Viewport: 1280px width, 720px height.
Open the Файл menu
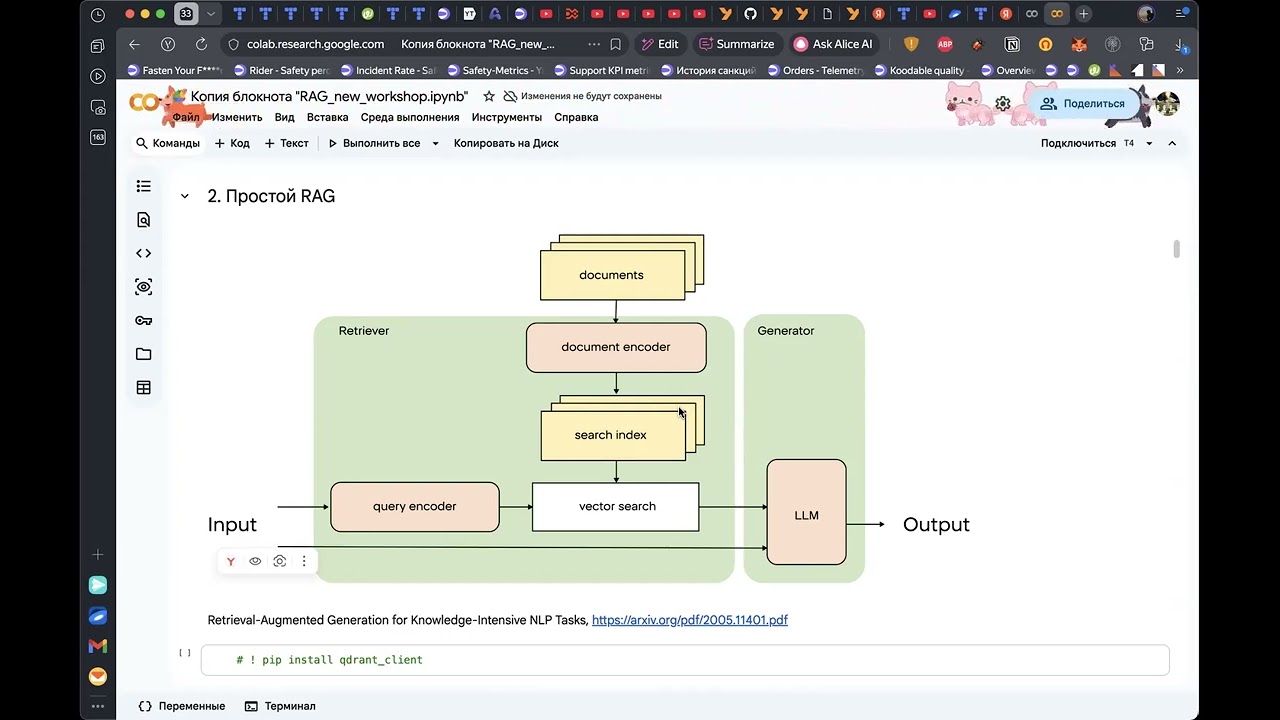pyautogui.click(x=186, y=117)
